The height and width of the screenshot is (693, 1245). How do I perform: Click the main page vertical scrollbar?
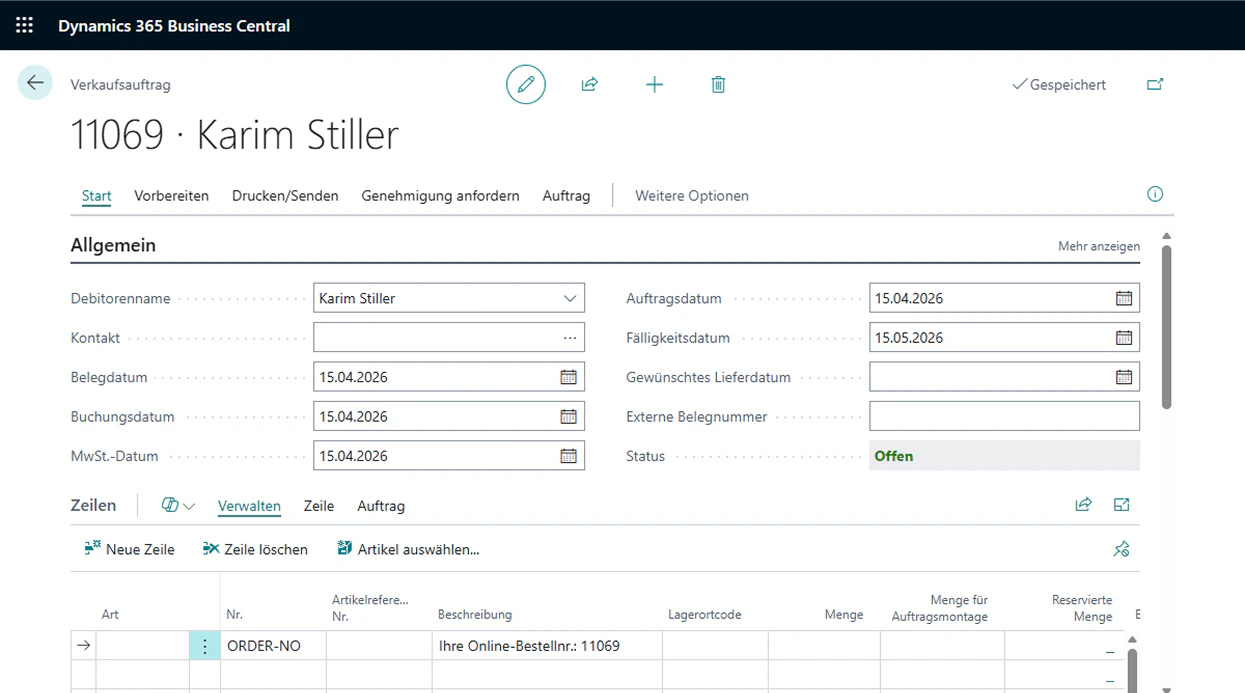click(x=1166, y=325)
